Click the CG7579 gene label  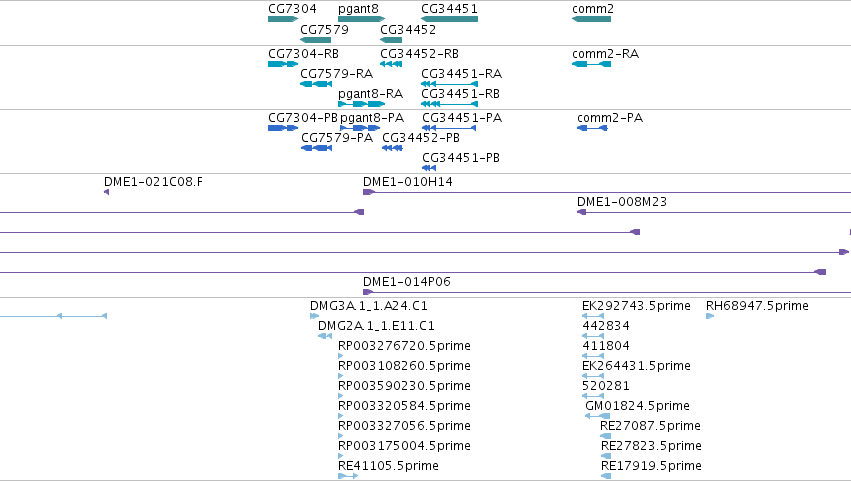click(x=324, y=29)
